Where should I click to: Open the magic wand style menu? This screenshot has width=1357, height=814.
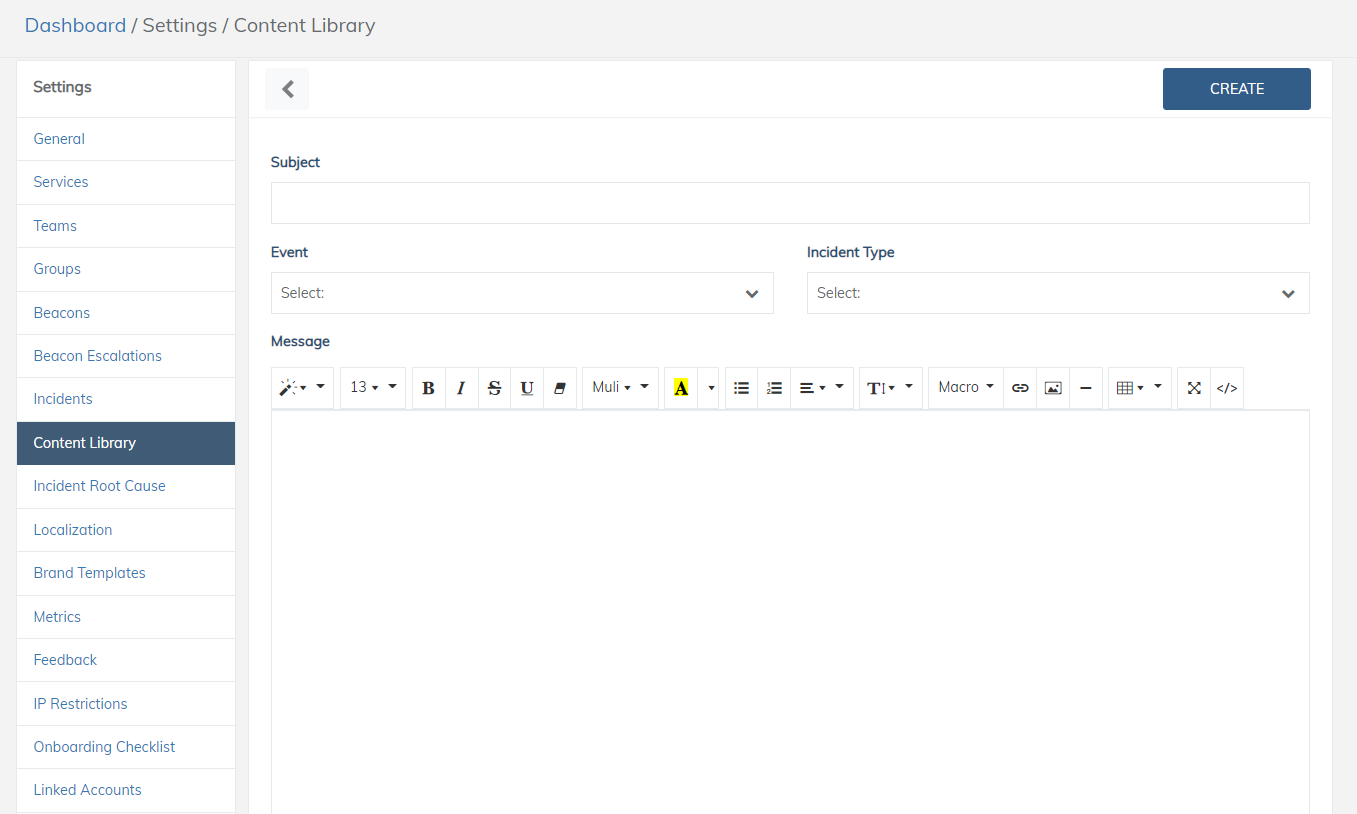[x=302, y=388]
